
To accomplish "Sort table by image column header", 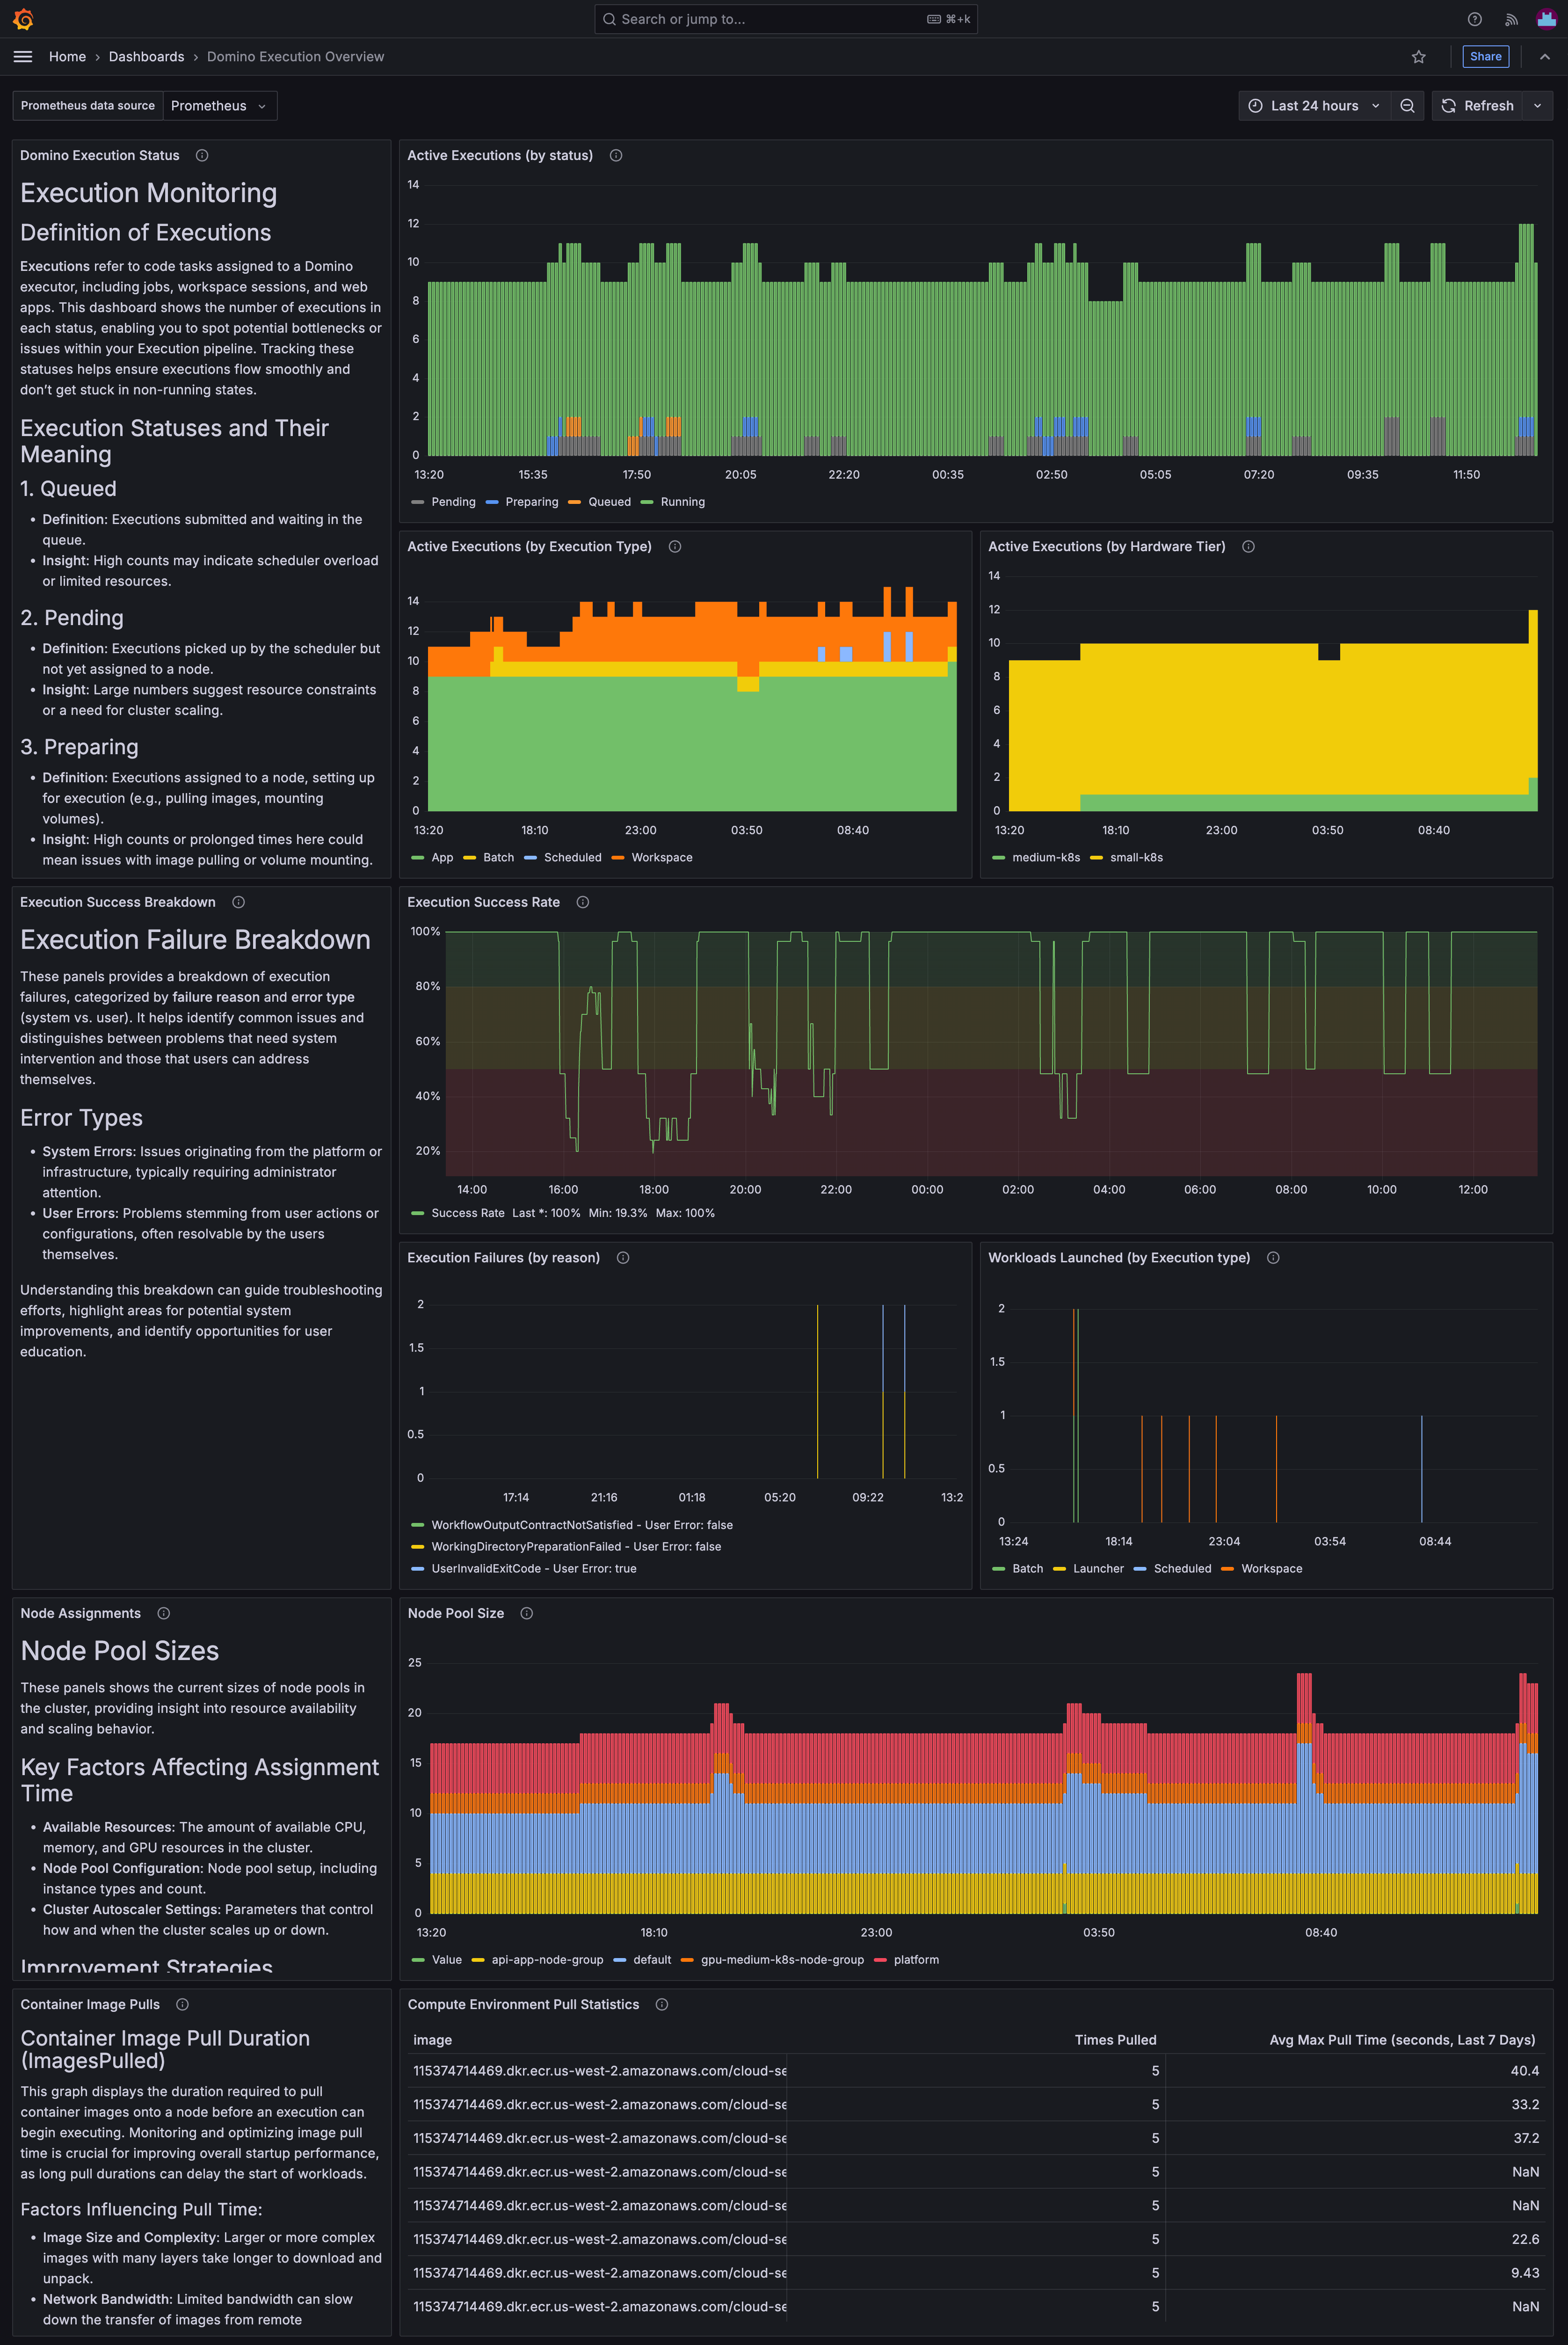I will (x=432, y=2040).
